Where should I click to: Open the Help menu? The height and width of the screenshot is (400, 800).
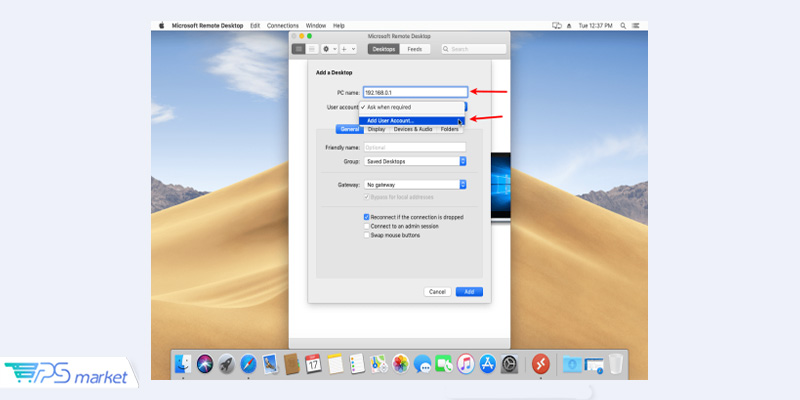[x=339, y=26]
